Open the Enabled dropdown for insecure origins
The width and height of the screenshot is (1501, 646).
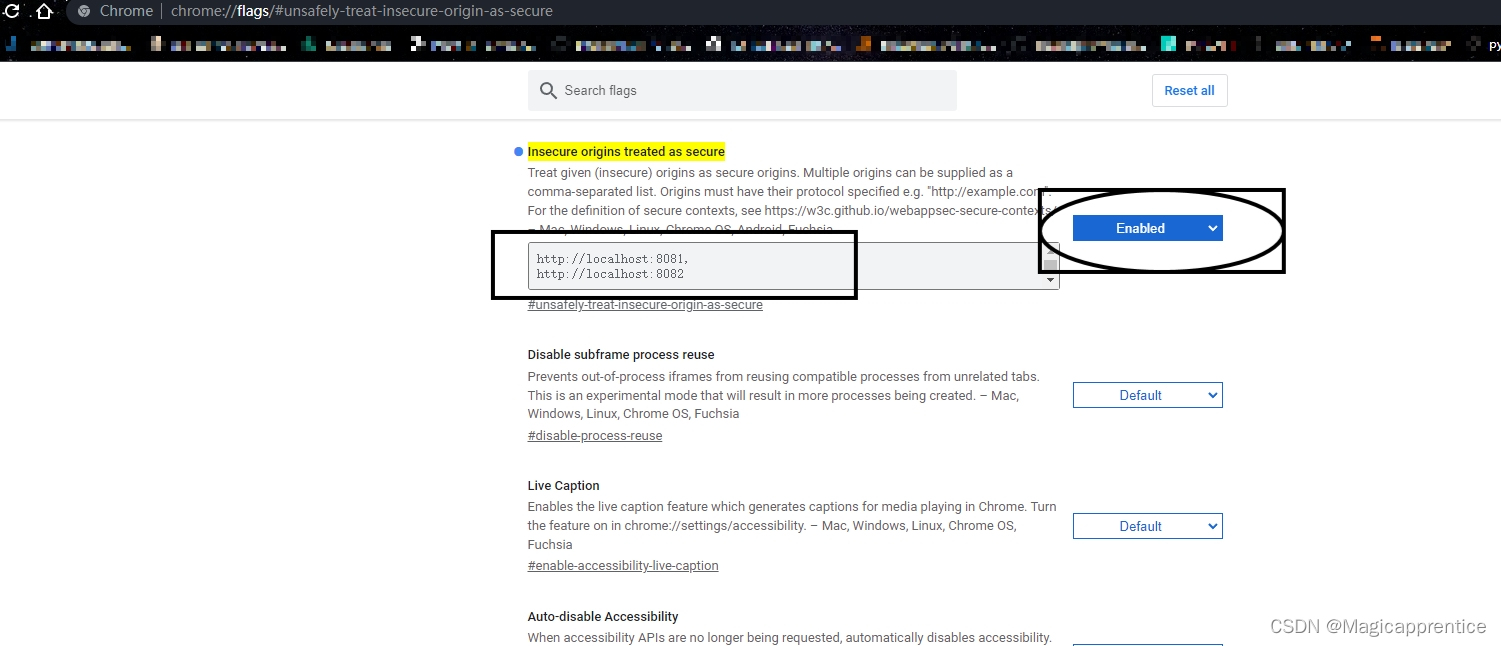point(1147,228)
